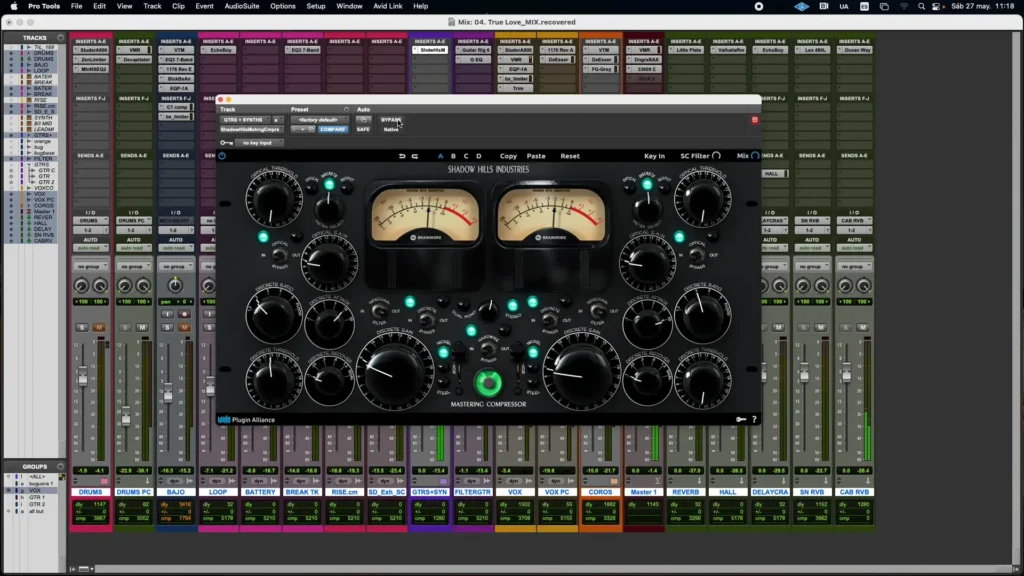Open the Tracks list options menu
Screen dimensions: 1024x576
pyautogui.click(x=60, y=38)
